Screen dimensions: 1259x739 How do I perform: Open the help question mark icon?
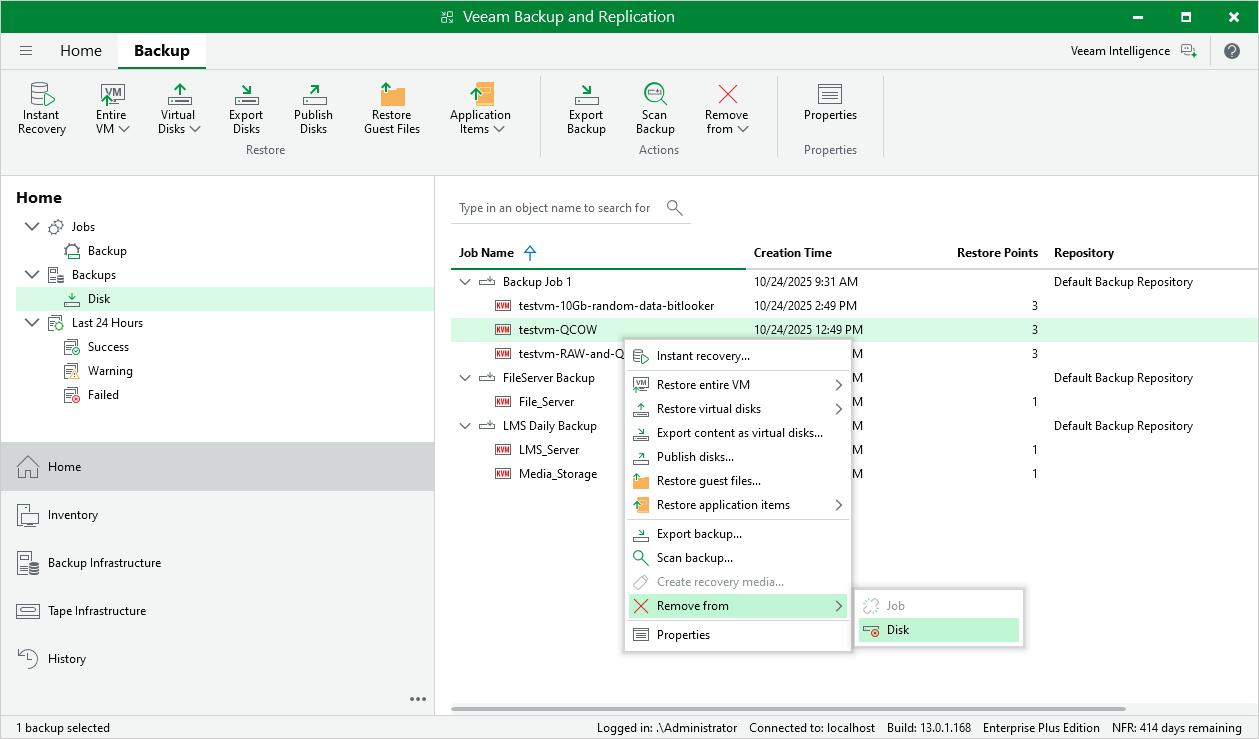point(1232,51)
